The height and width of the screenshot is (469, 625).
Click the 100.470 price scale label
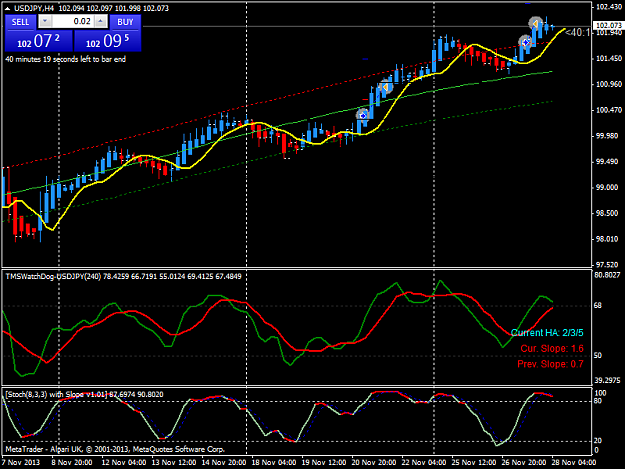point(609,110)
